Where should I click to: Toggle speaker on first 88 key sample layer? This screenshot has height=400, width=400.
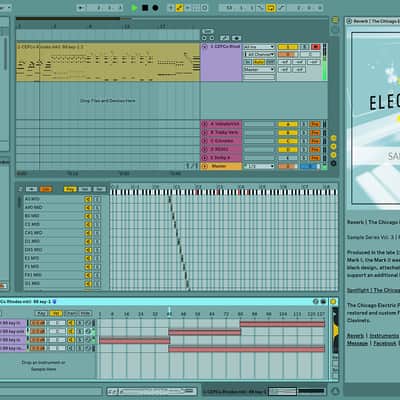coord(71,323)
